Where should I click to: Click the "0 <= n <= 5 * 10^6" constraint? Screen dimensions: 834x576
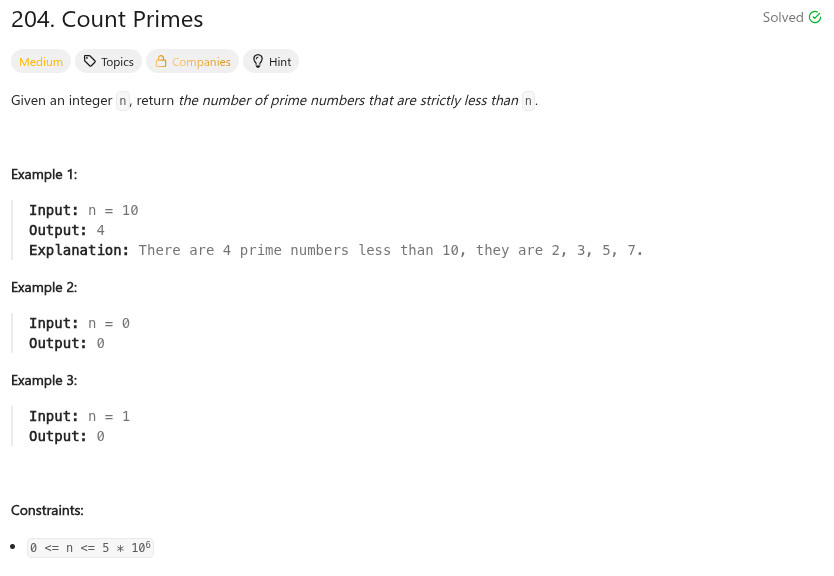(x=91, y=548)
